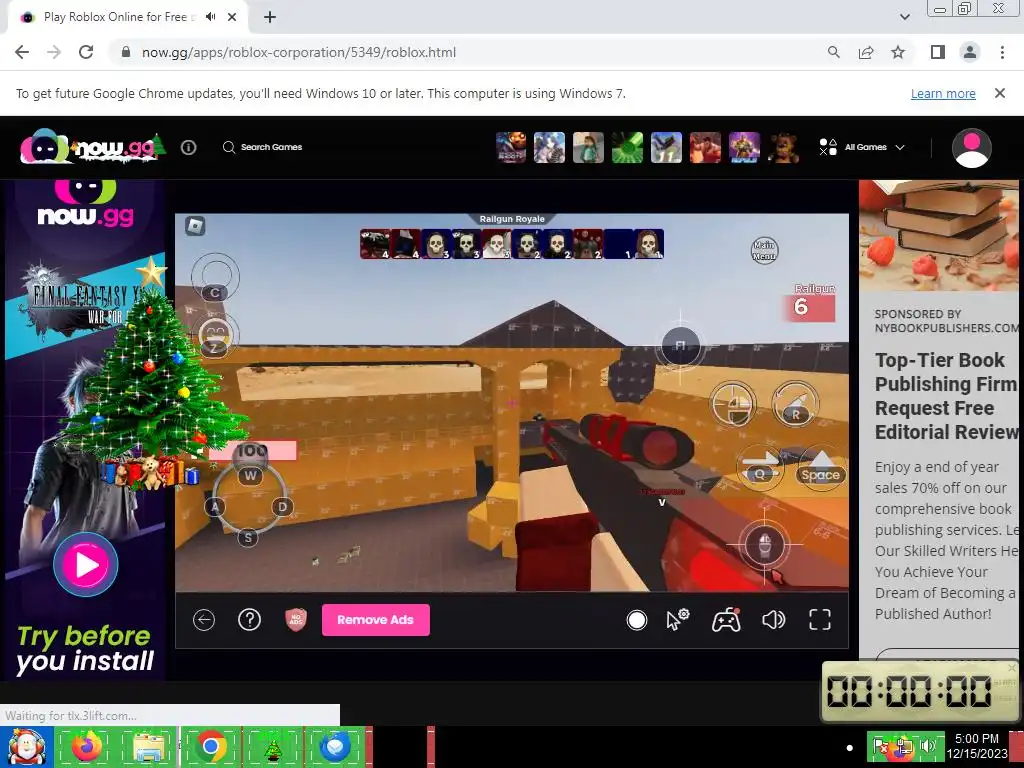Dismiss the Chrome update notification bar

tap(999, 93)
